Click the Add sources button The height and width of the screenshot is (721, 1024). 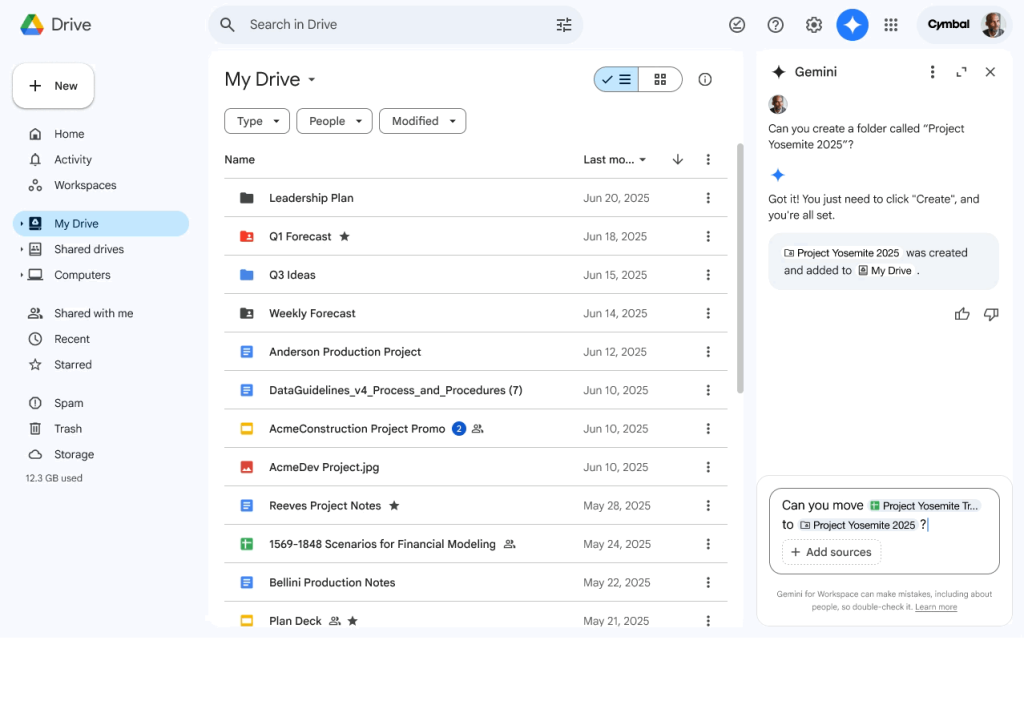830,552
